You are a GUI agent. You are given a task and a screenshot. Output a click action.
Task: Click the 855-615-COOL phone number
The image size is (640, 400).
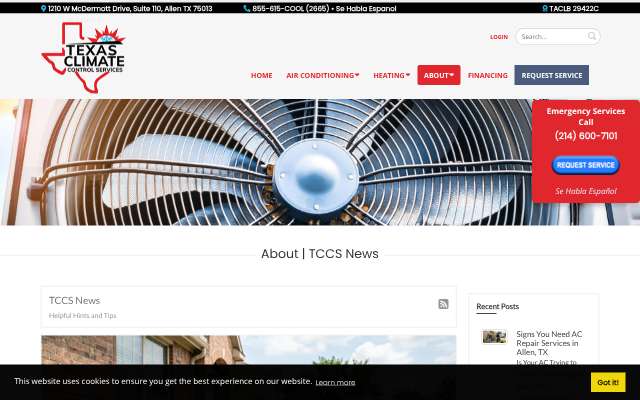click(x=291, y=8)
